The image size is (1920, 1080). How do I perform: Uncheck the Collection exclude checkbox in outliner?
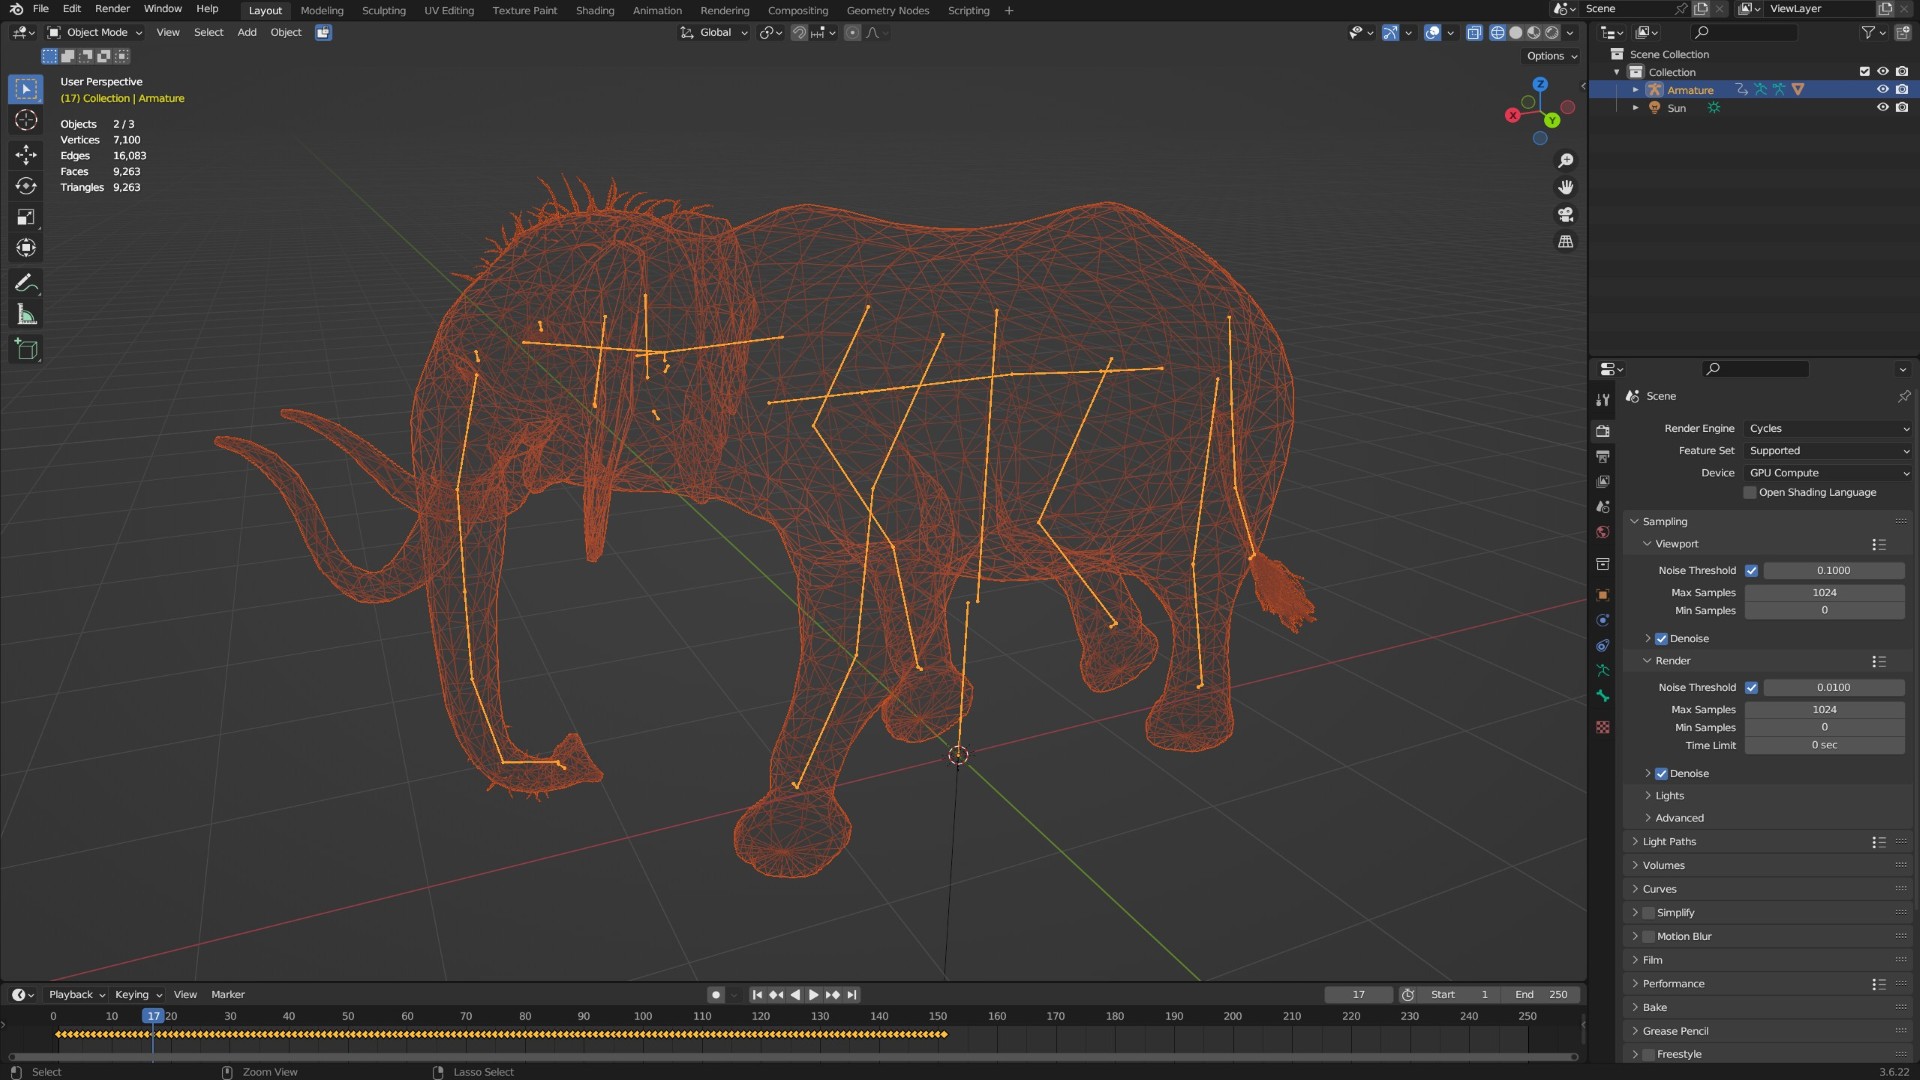pos(1864,72)
